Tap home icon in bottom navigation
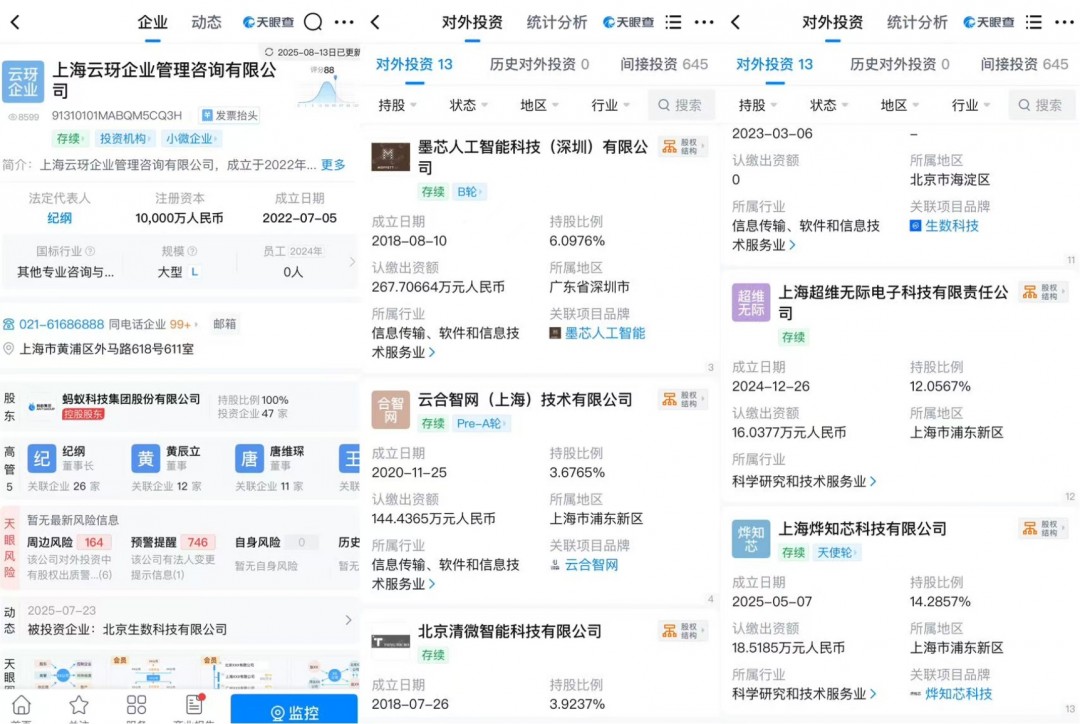Image resolution: width=1080 pixels, height=724 pixels. click(x=21, y=705)
